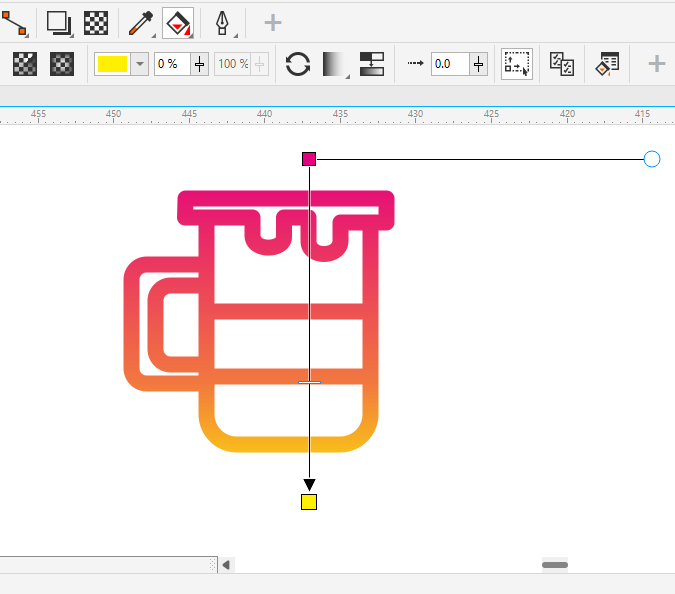Edit the 0 % node transparency field
The width and height of the screenshot is (675, 594).
[x=172, y=64]
